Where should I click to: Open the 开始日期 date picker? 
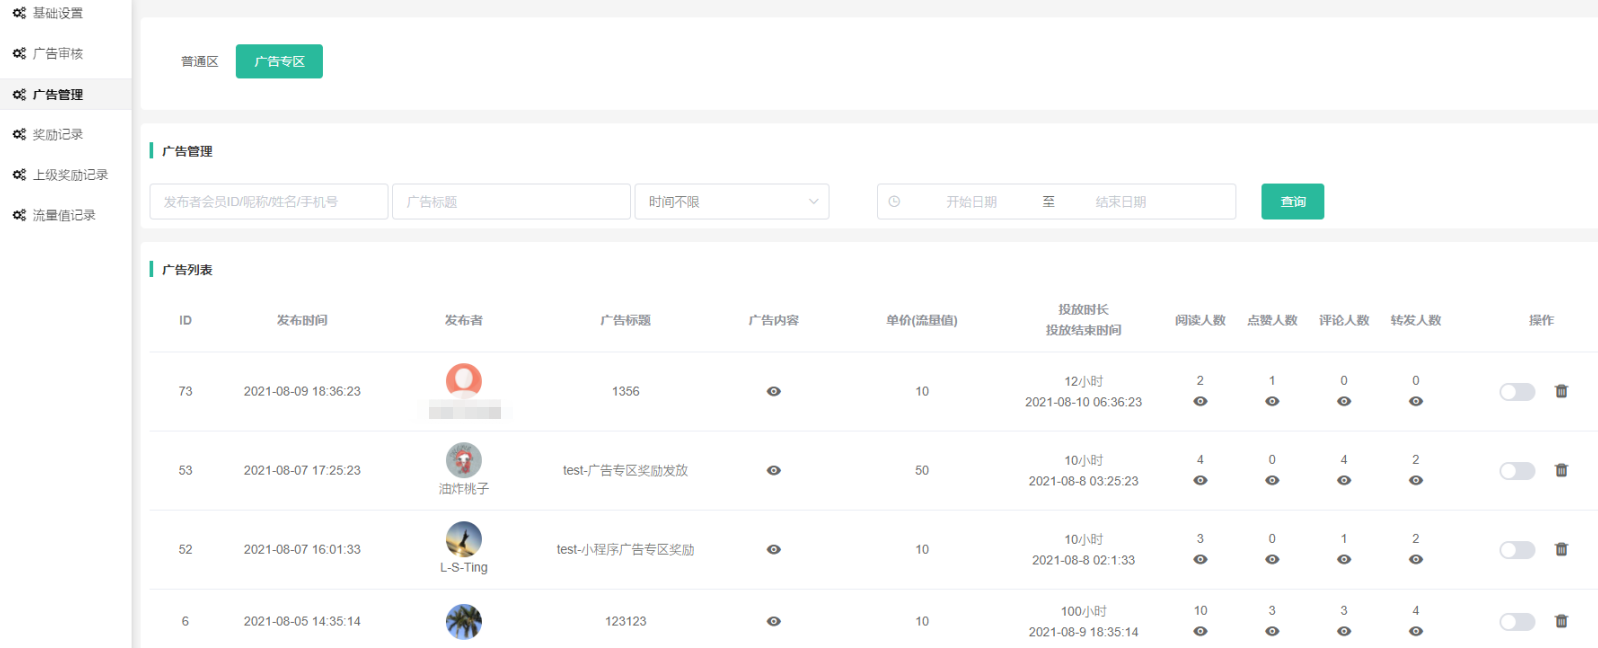[971, 202]
